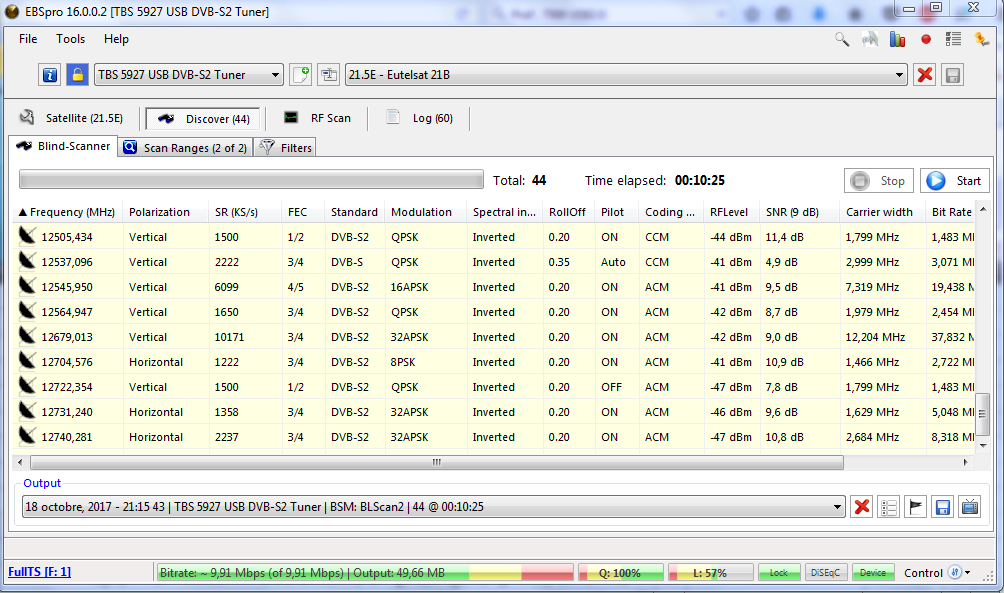Toggle the DiSEqC status indicator
Screen dimensions: 1004x593
825,573
